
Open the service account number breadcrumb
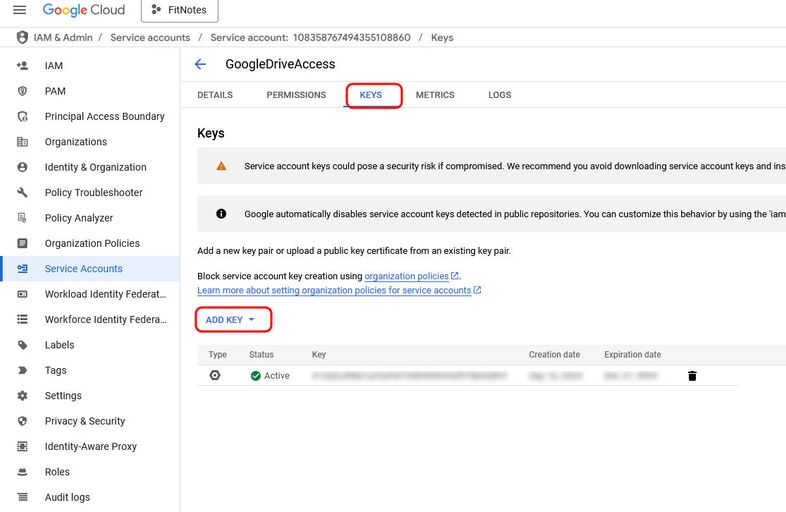click(310, 38)
